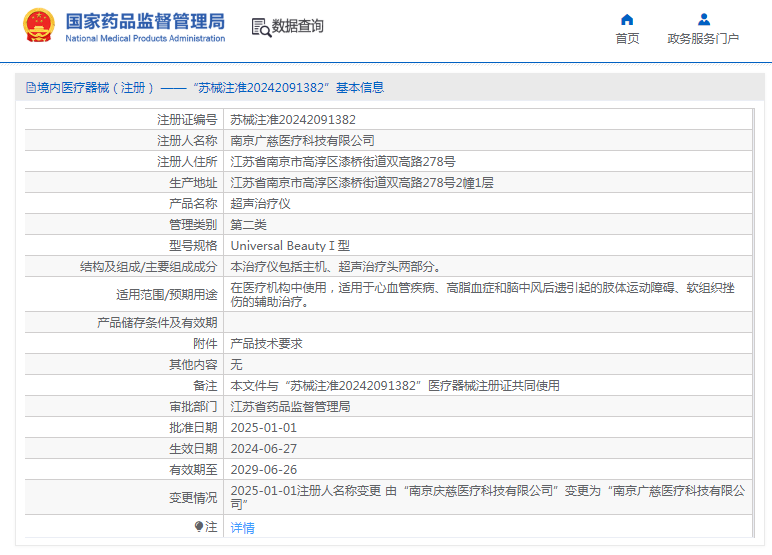Viewport: 772px width, 555px height.
Task: Click the 产品名称 row label
Action: [193, 204]
